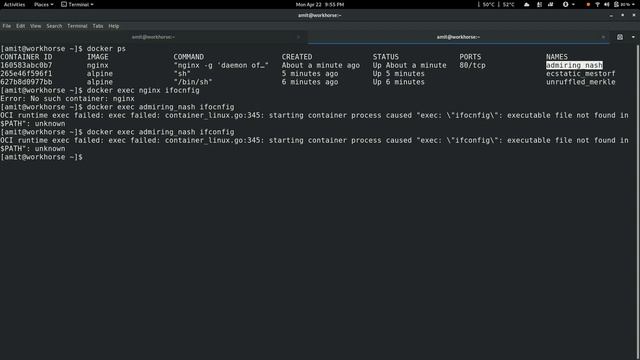Click container ID 160583abc0b7

pyautogui.click(x=26, y=65)
